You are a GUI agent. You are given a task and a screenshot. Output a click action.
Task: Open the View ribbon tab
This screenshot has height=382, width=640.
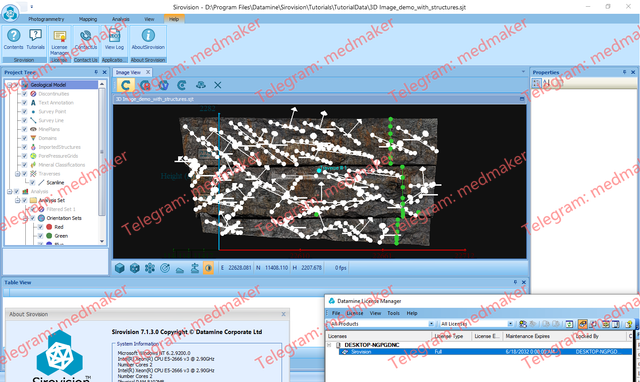[x=149, y=19]
